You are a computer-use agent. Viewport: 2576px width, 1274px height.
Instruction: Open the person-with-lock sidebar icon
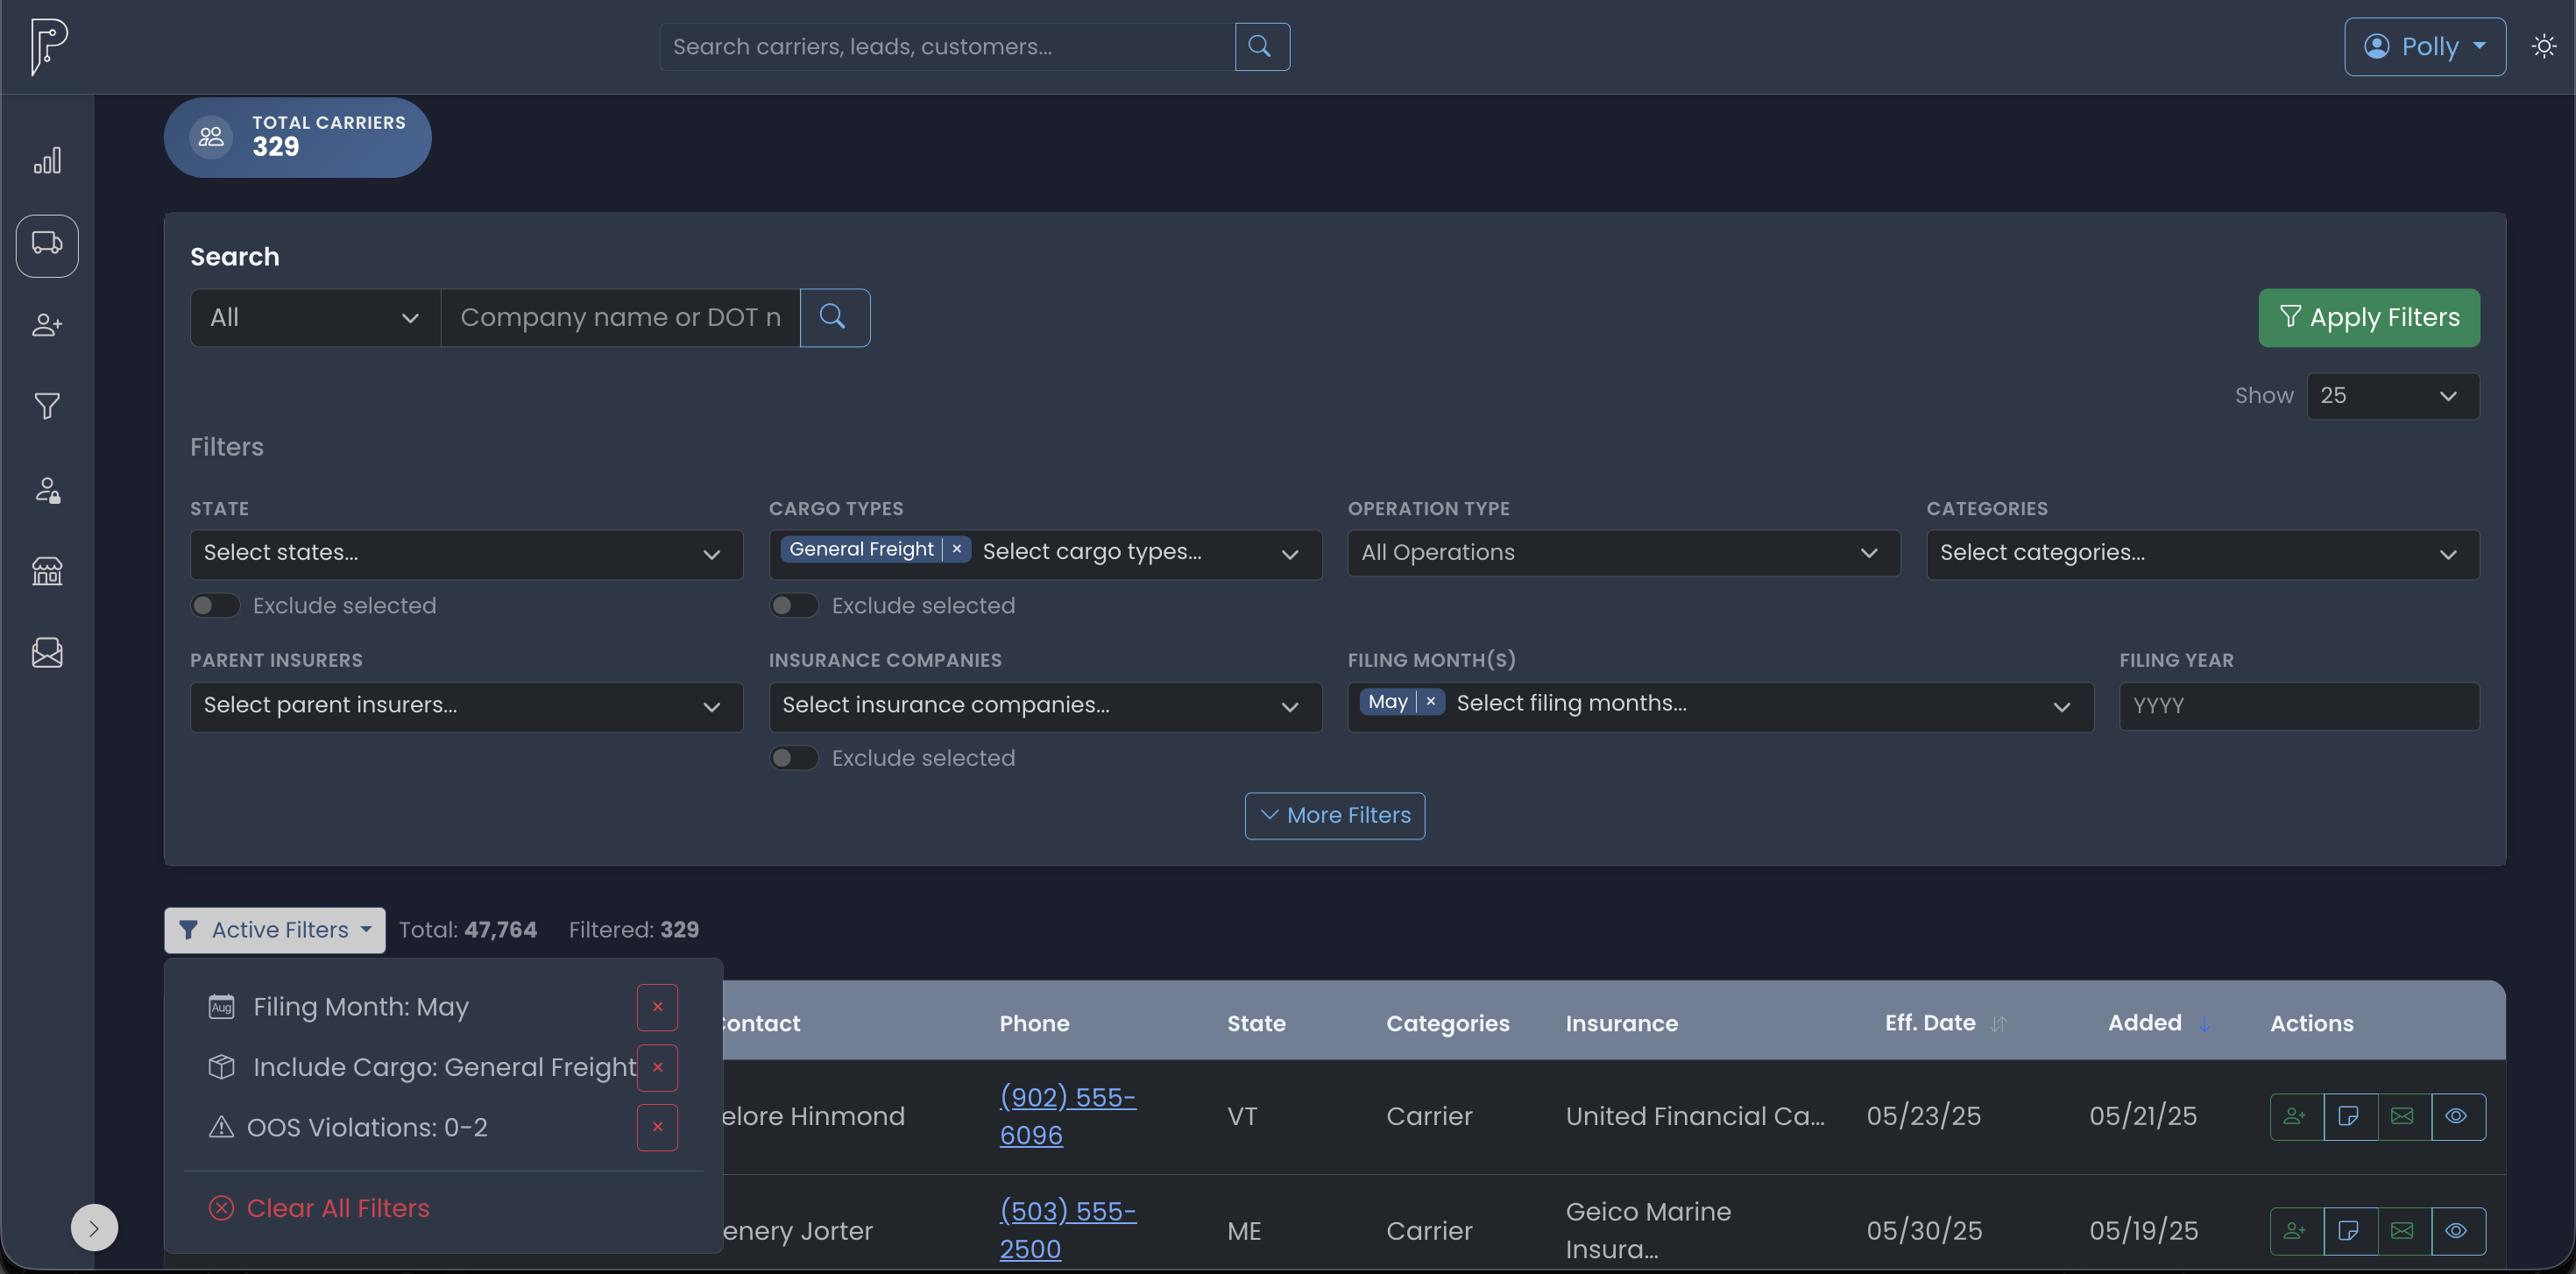(47, 489)
